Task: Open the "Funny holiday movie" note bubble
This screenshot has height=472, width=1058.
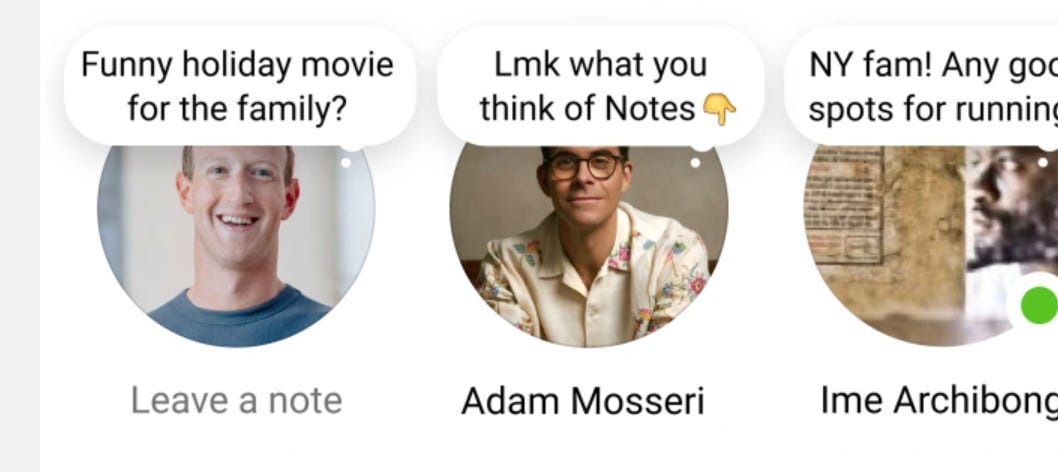Action: (240, 86)
